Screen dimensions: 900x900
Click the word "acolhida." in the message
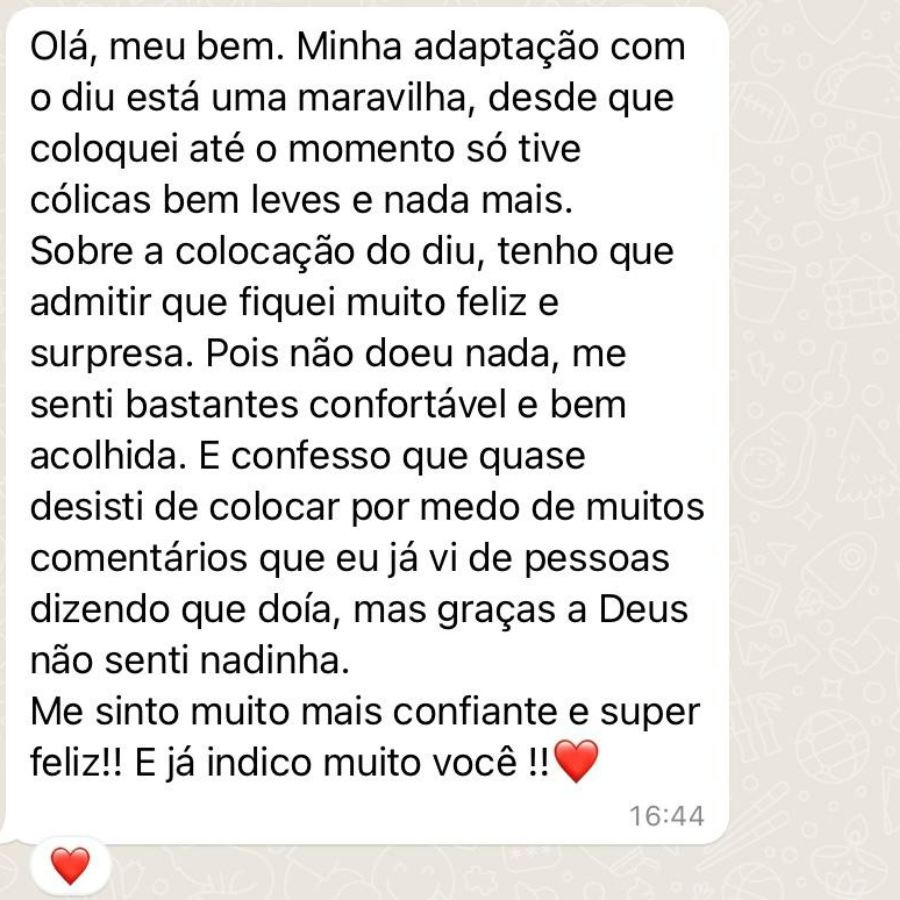[x=108, y=456]
